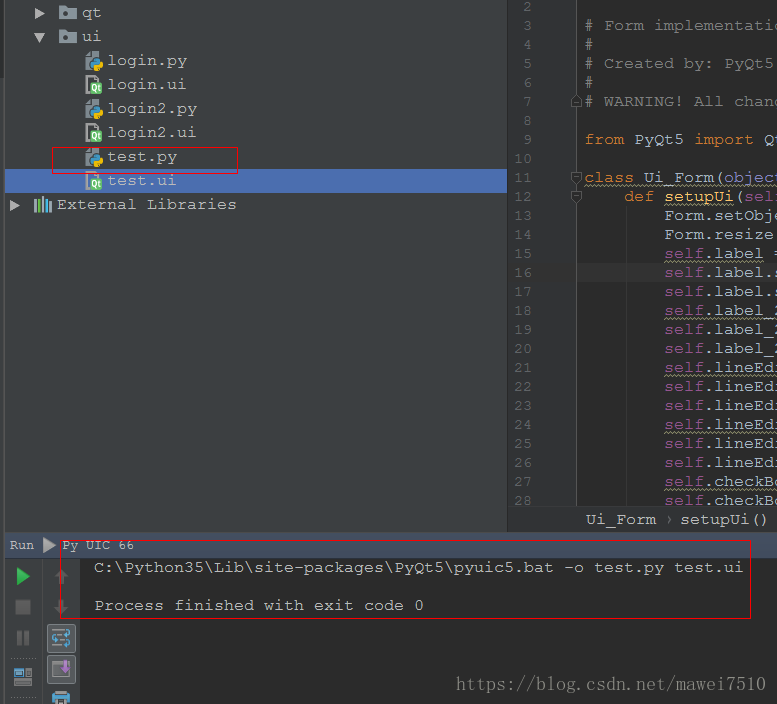Click Ui_Form in editor breadcrumb

point(620,520)
